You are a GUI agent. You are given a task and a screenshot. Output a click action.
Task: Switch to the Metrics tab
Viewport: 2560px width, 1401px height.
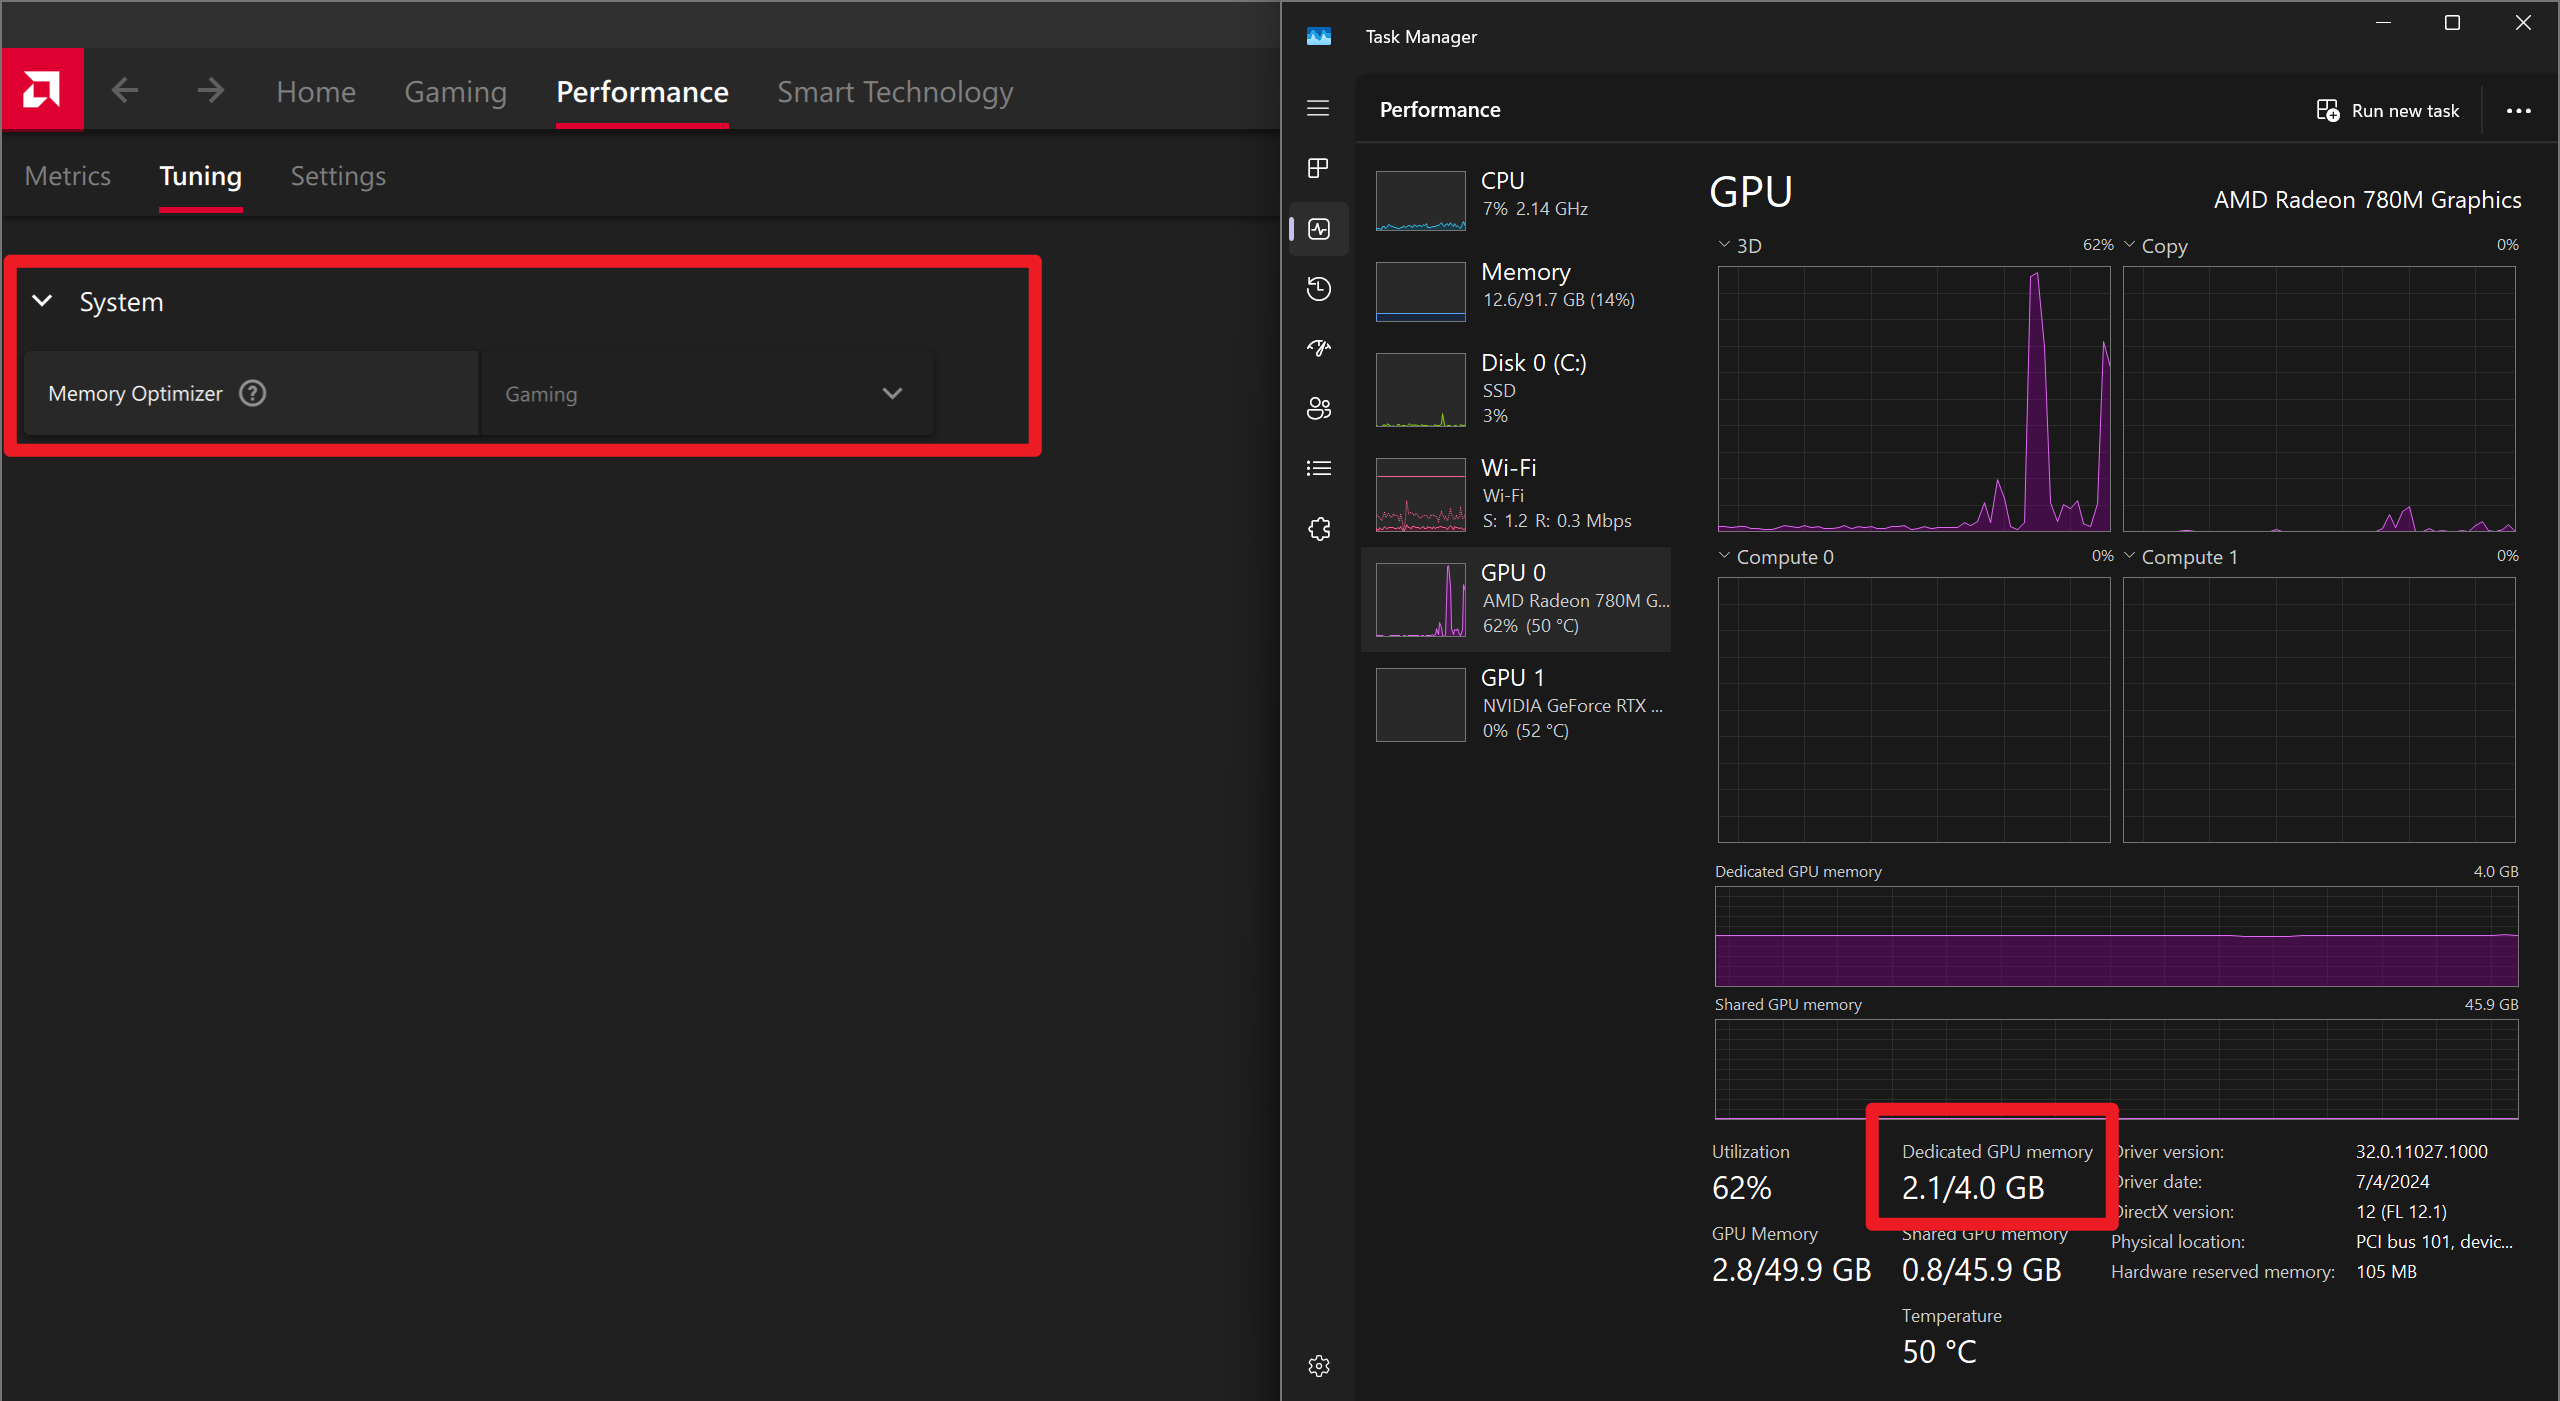(67, 176)
